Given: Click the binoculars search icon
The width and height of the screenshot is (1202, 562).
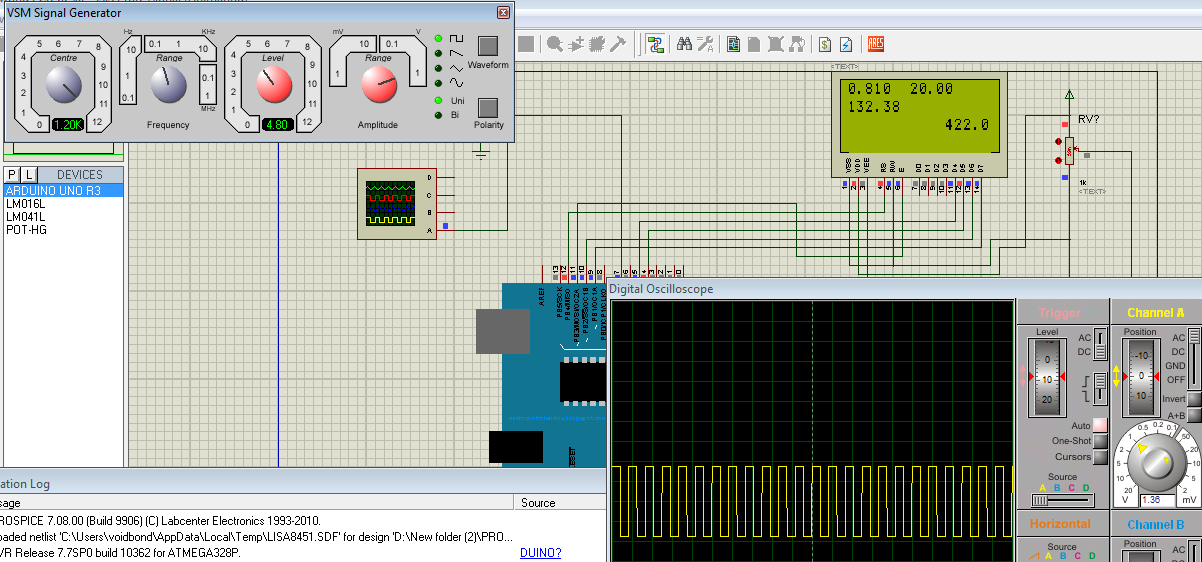Looking at the screenshot, I should (685, 44).
